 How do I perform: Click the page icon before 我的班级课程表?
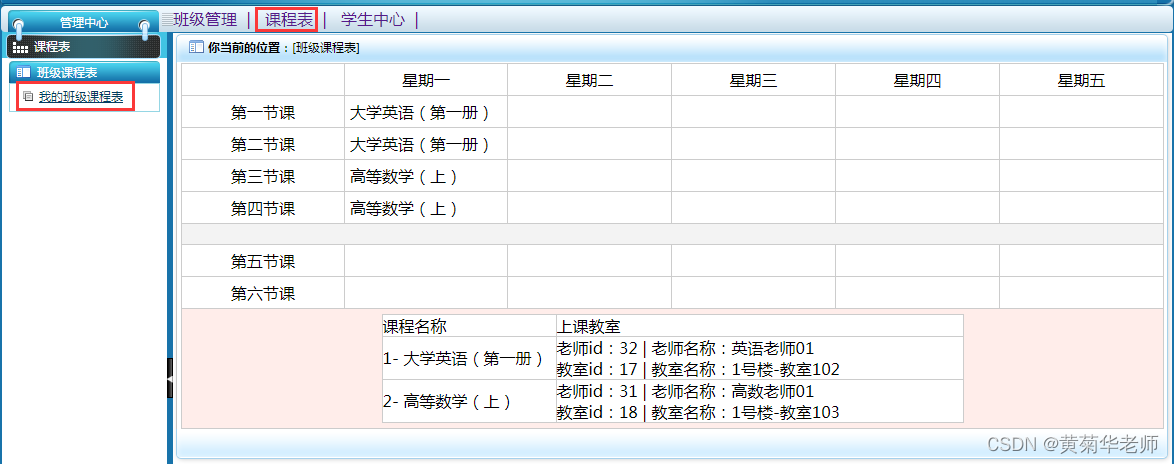(x=28, y=96)
